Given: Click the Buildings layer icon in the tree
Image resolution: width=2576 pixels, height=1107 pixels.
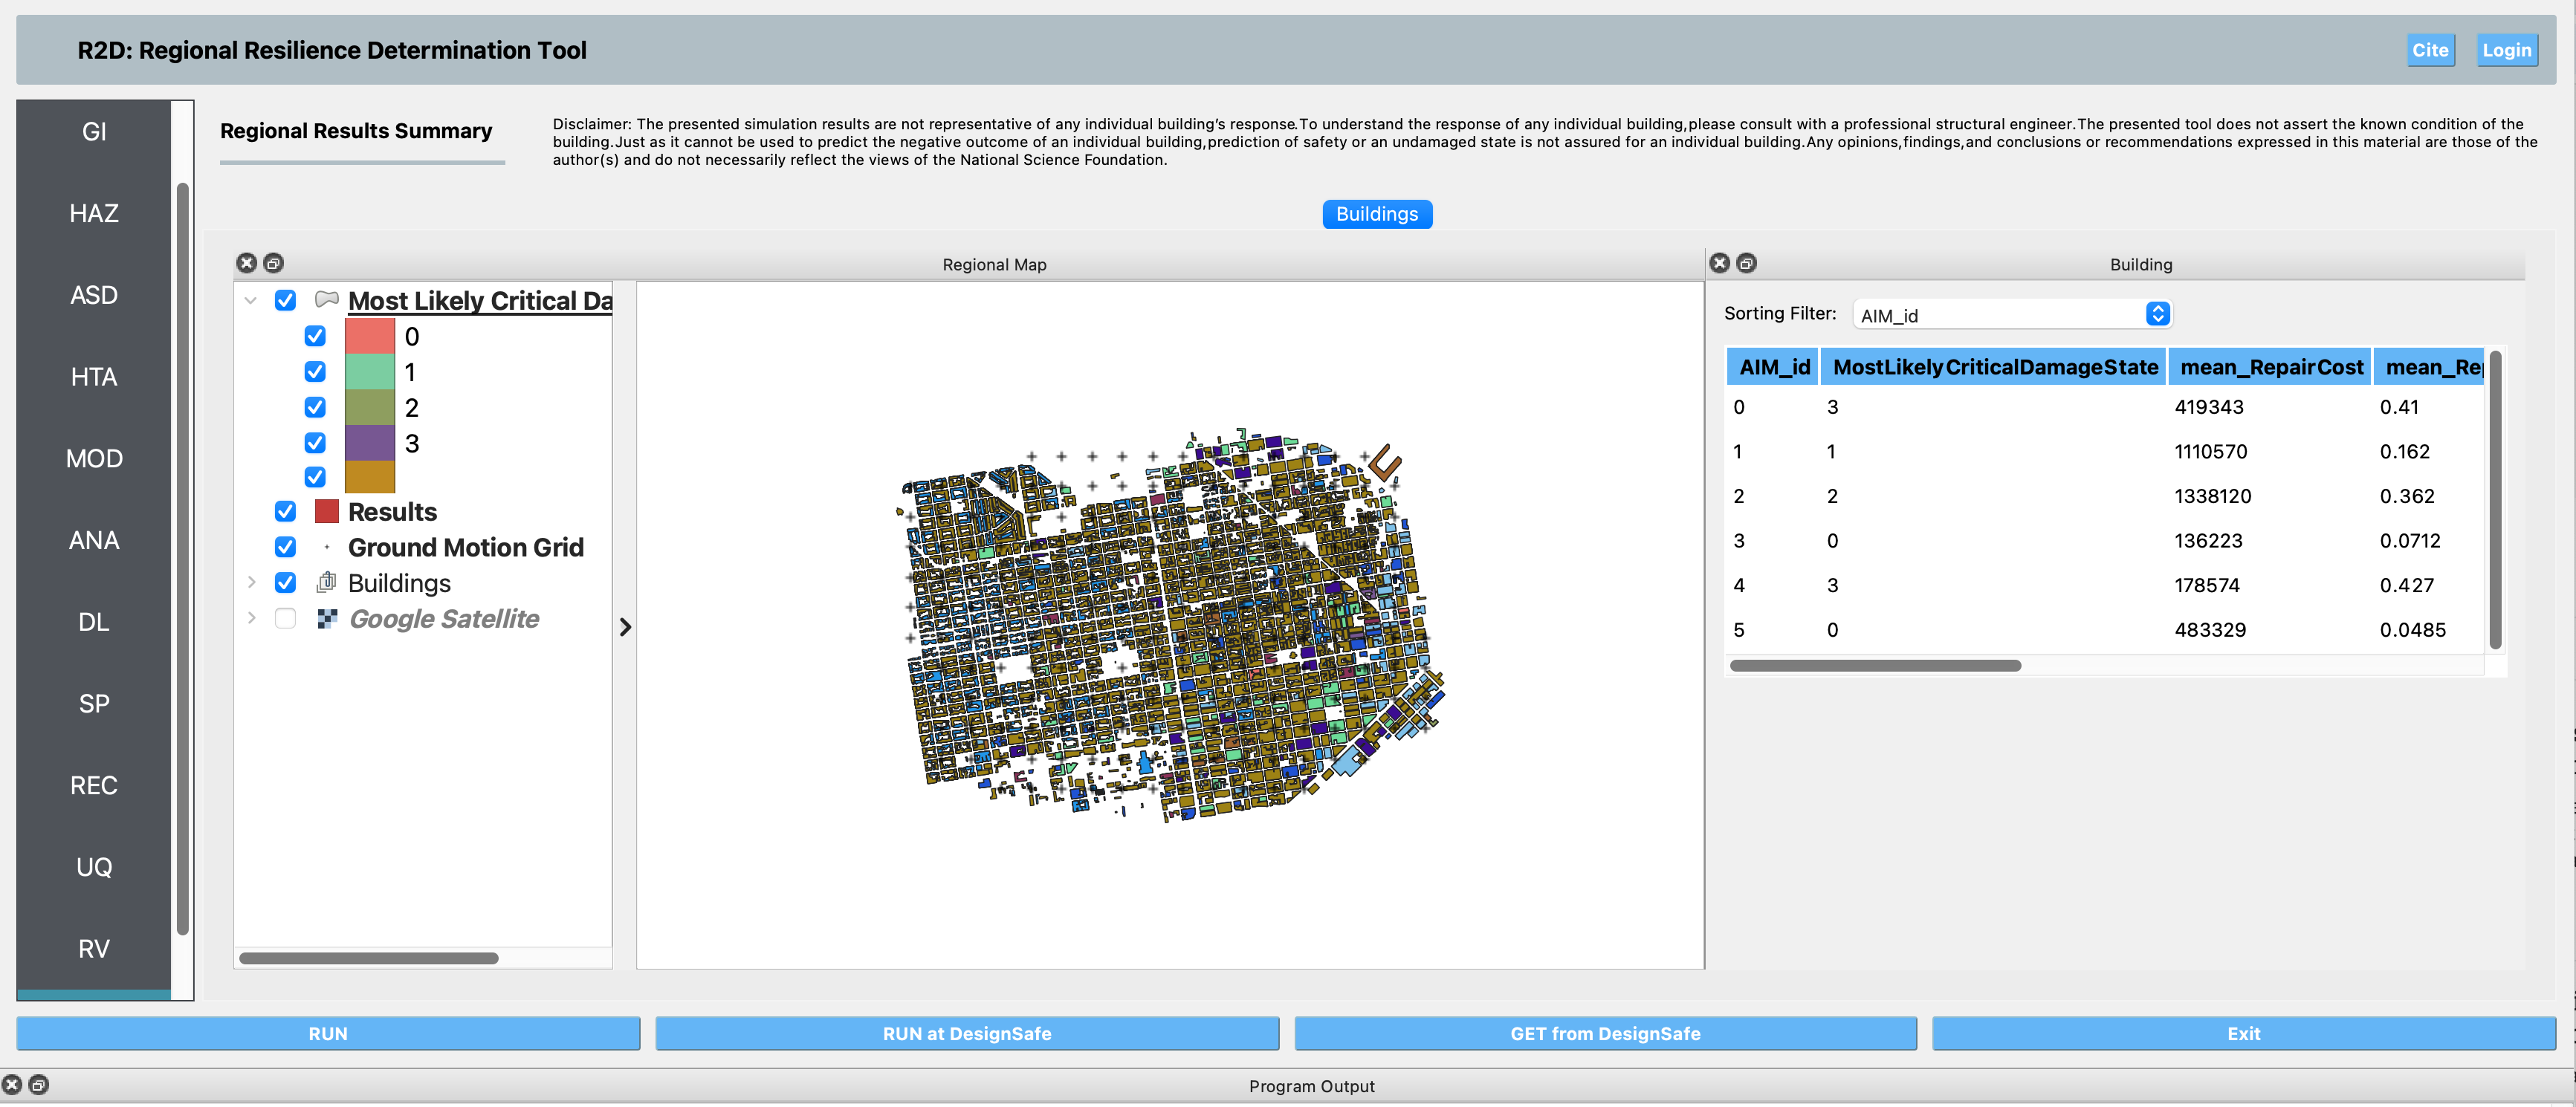Looking at the screenshot, I should (x=326, y=582).
